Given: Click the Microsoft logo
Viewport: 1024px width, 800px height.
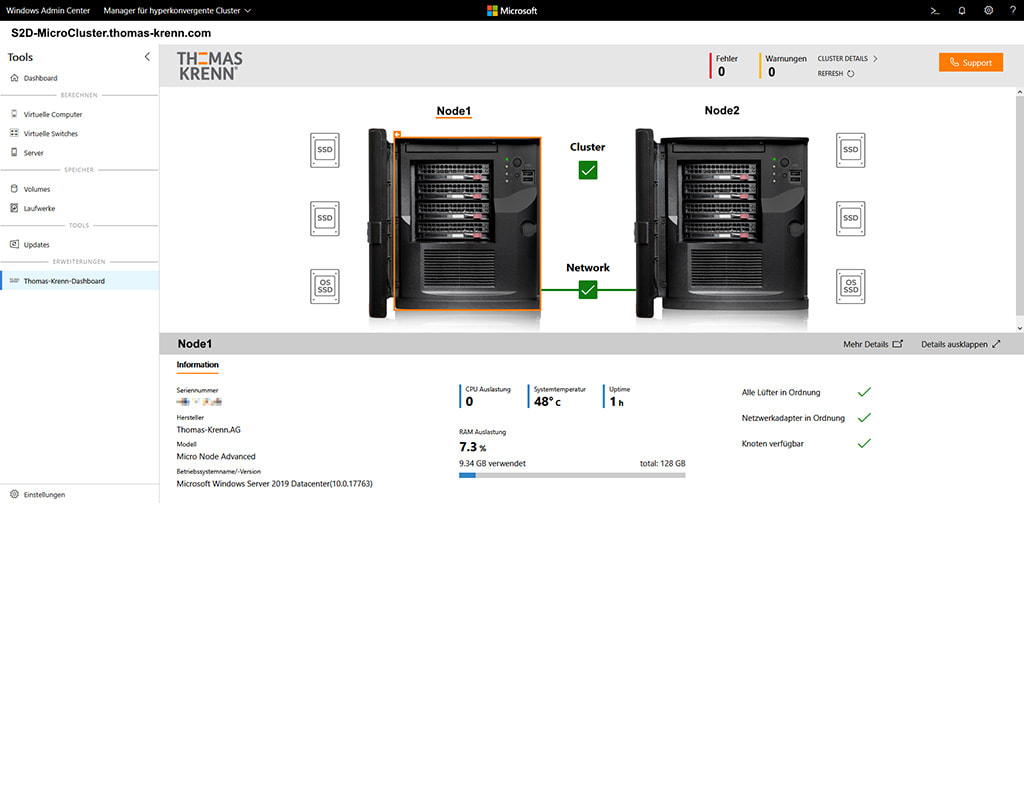Looking at the screenshot, I should [512, 10].
